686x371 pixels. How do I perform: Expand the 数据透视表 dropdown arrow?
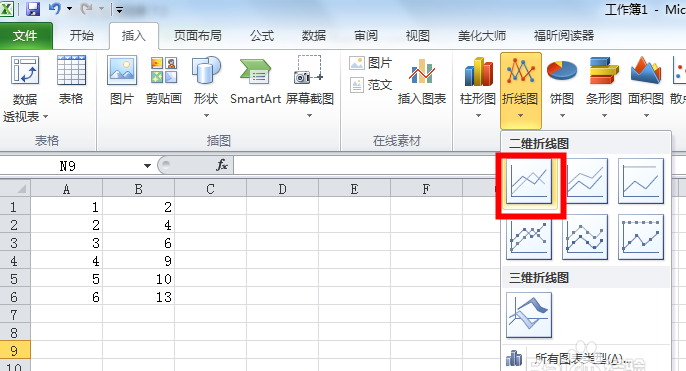click(46, 117)
